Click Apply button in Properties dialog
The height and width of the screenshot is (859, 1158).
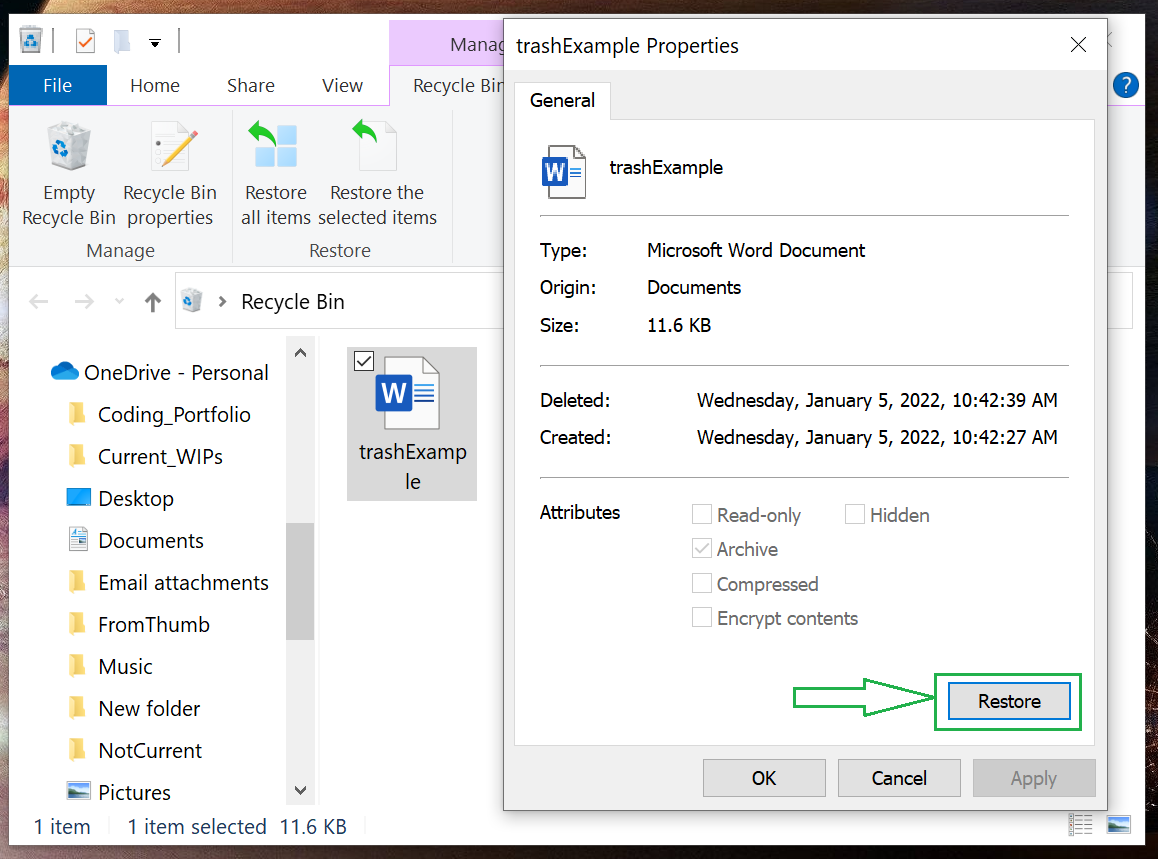pyautogui.click(x=1034, y=778)
